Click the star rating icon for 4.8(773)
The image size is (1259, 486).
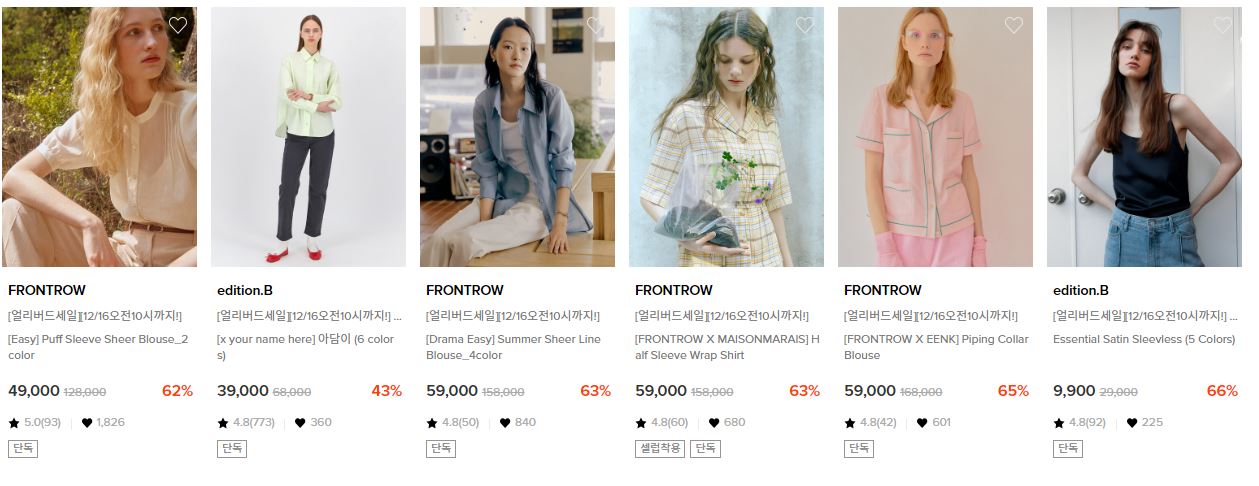pyautogui.click(x=223, y=423)
